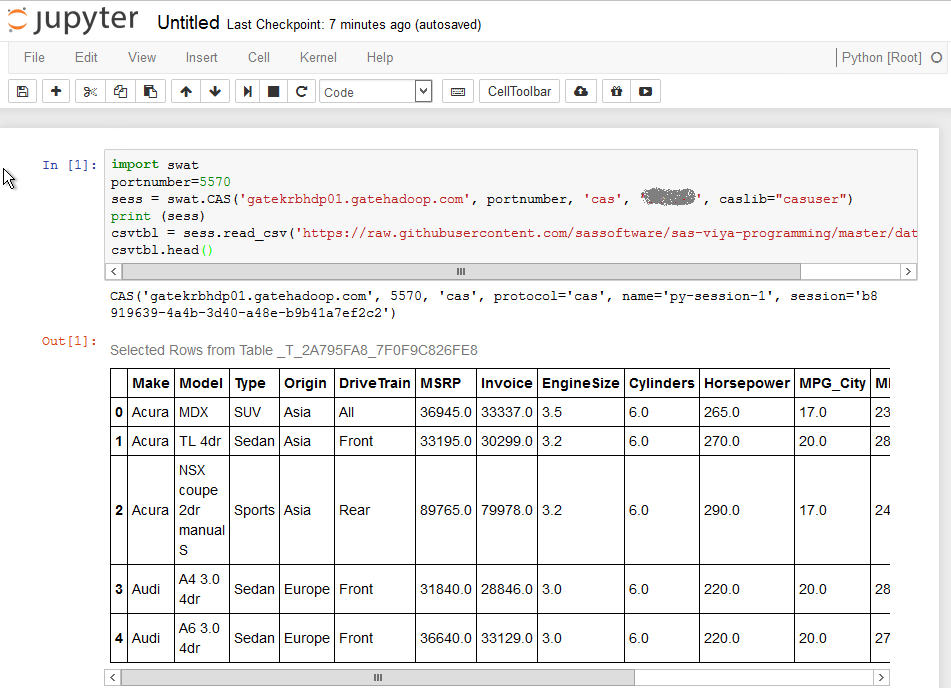
Task: Open the File menu
Action: [x=34, y=58]
